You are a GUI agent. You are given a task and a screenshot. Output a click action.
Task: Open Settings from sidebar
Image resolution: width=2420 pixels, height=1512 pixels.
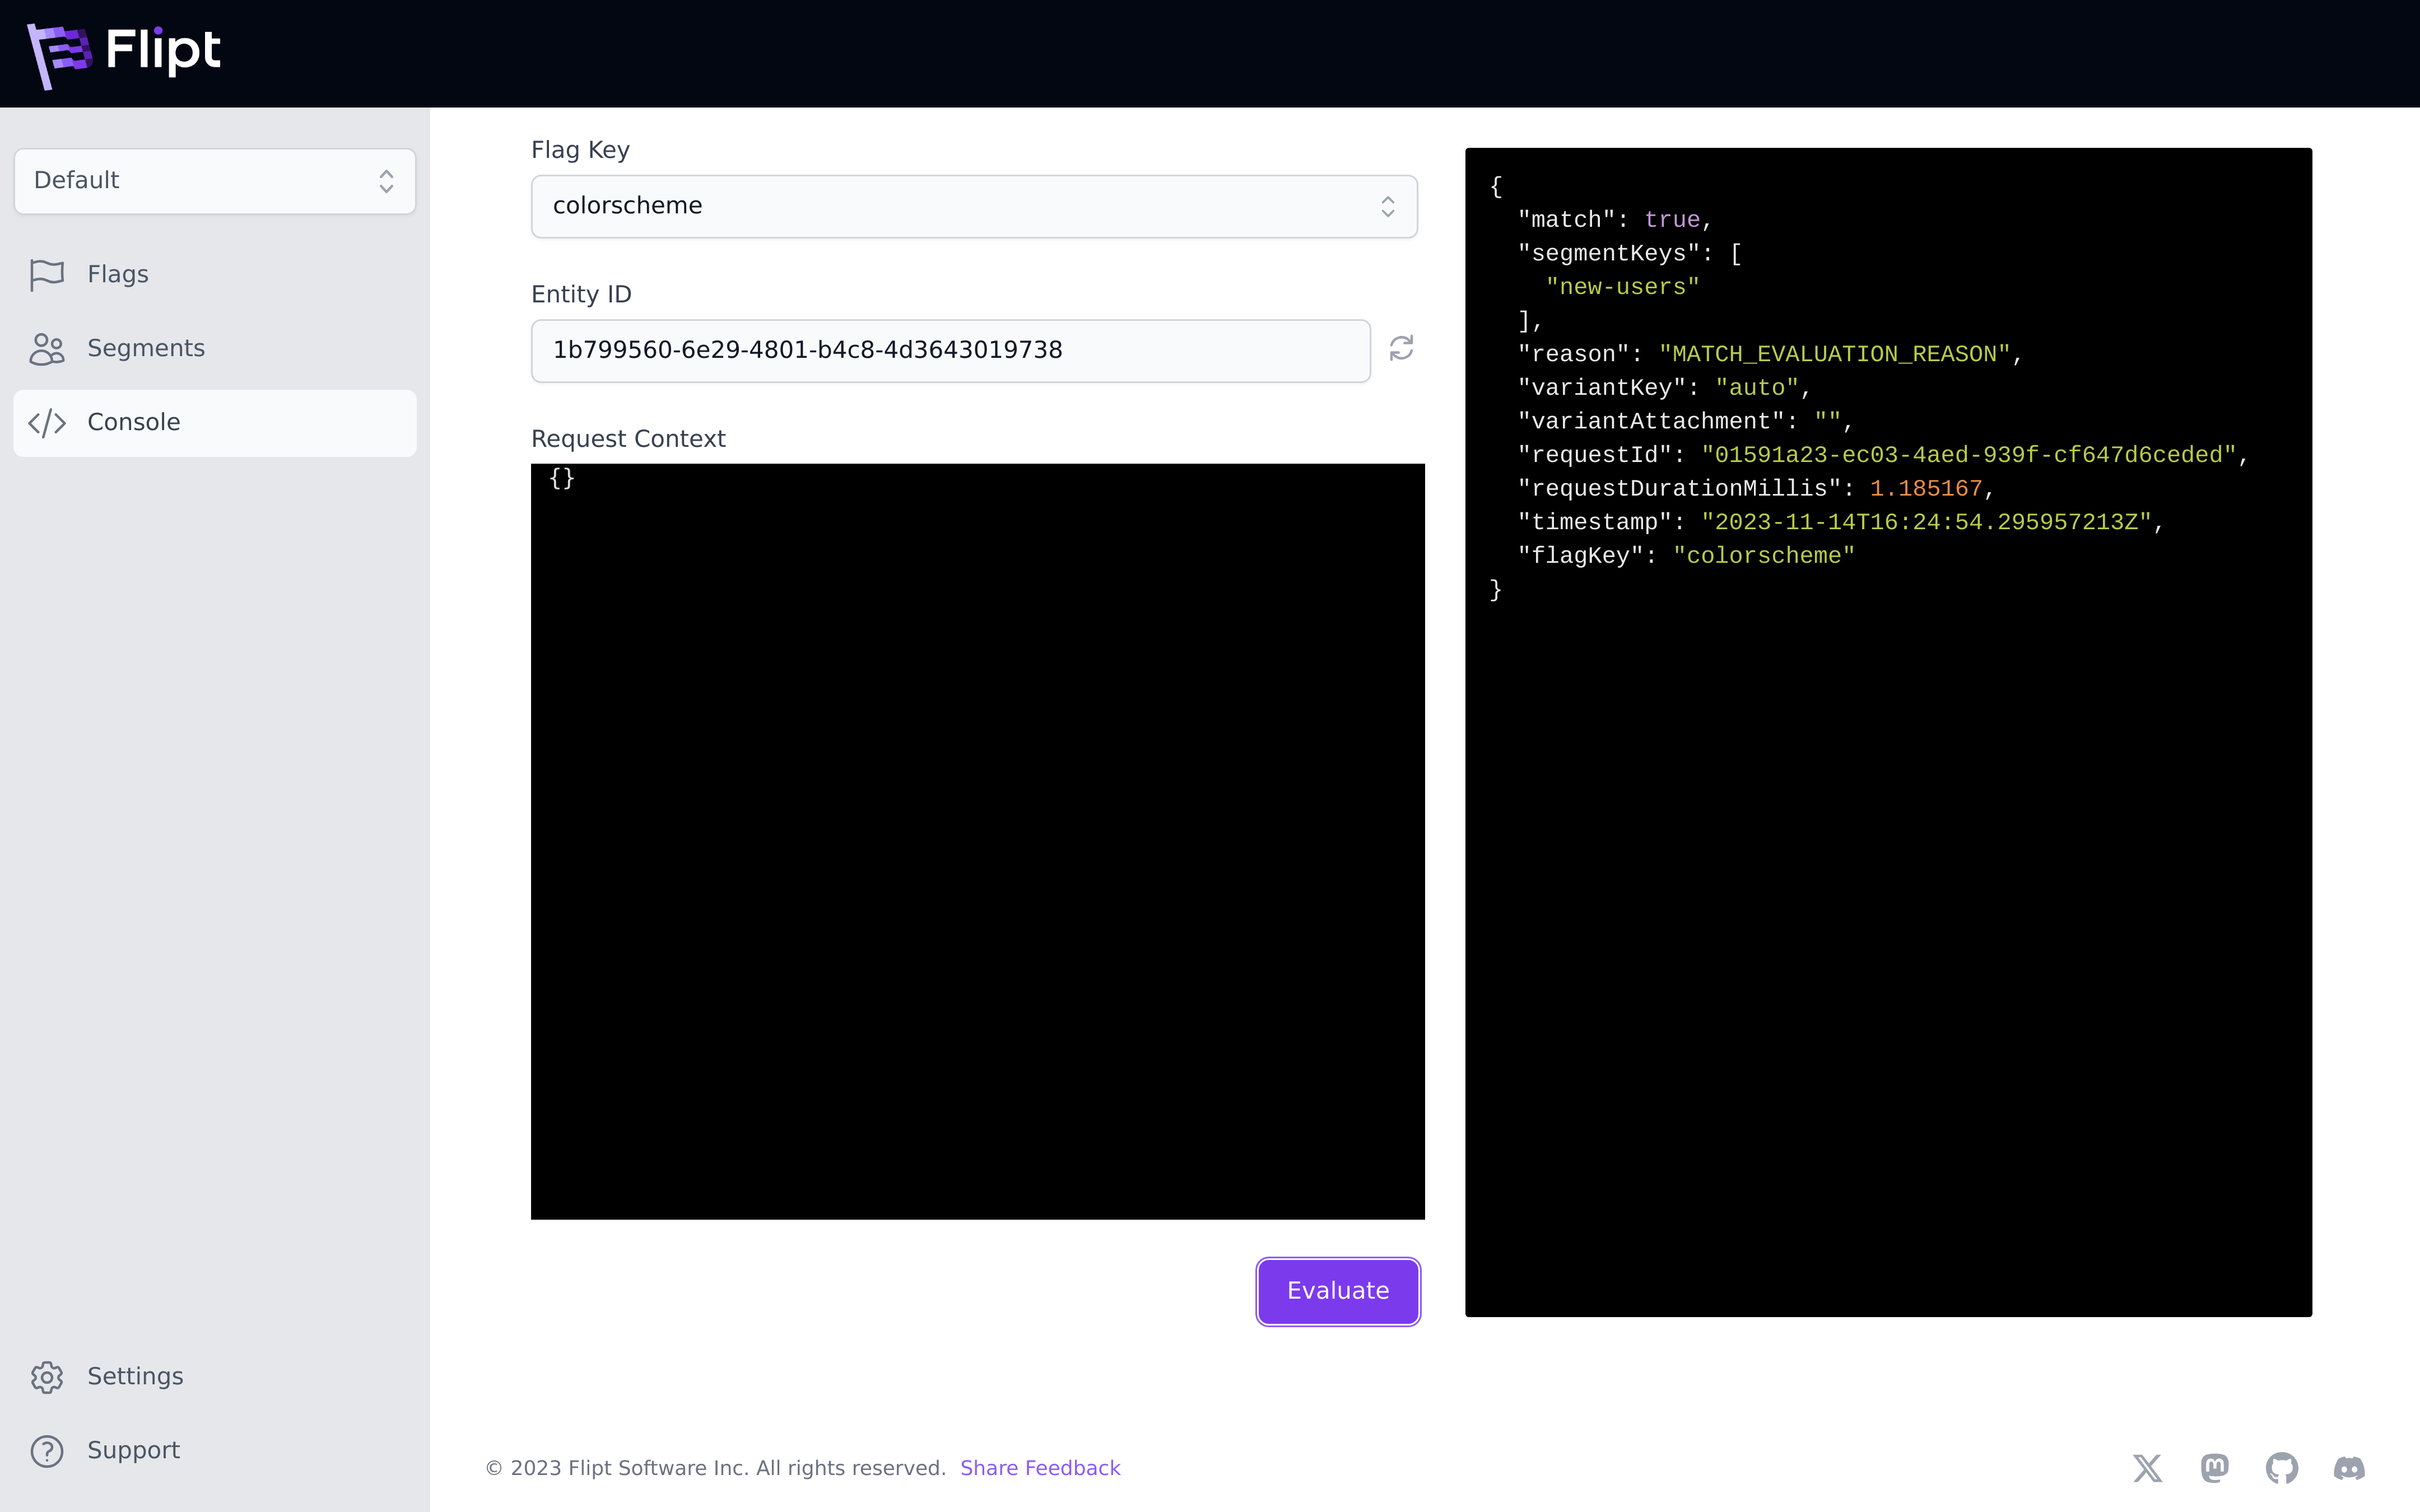(135, 1377)
